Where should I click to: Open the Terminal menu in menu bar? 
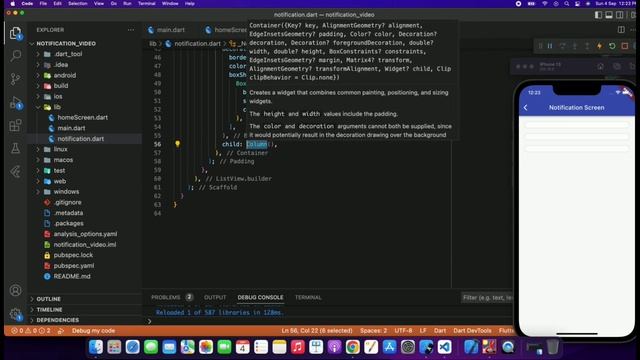tap(146, 4)
